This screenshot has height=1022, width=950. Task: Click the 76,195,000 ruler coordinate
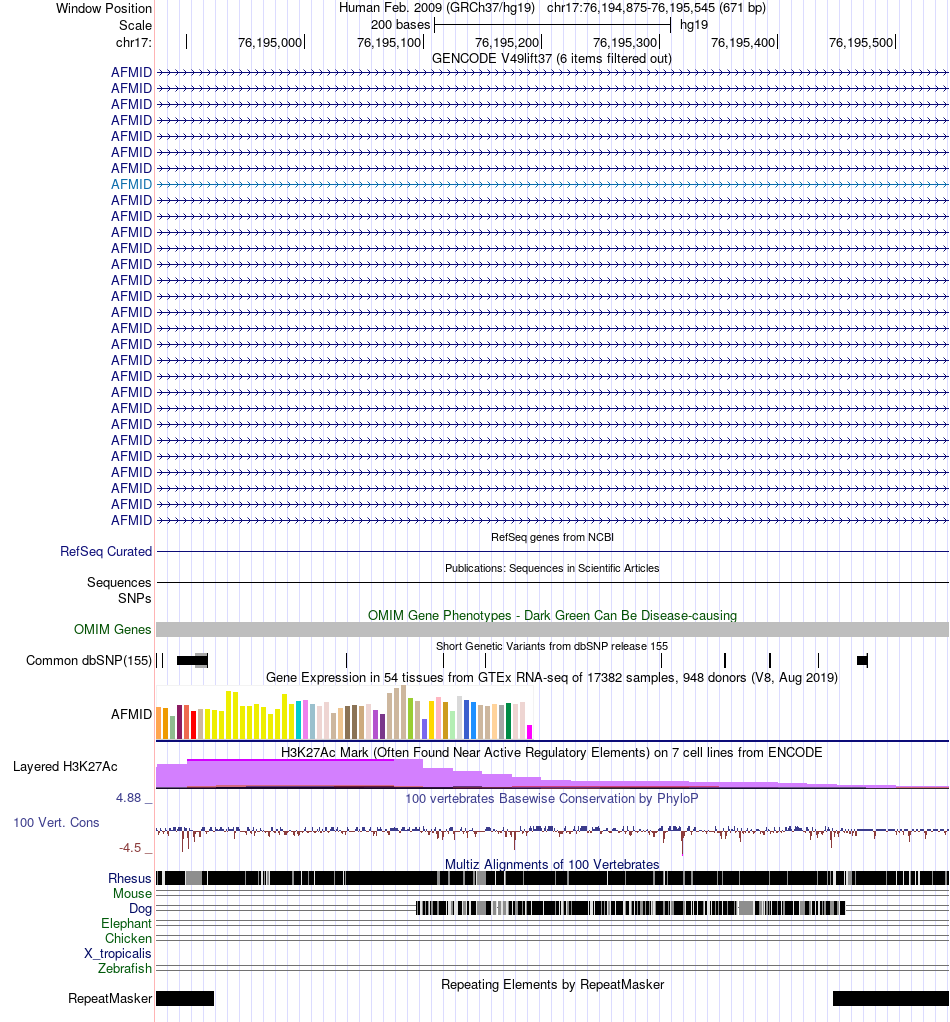click(x=270, y=42)
